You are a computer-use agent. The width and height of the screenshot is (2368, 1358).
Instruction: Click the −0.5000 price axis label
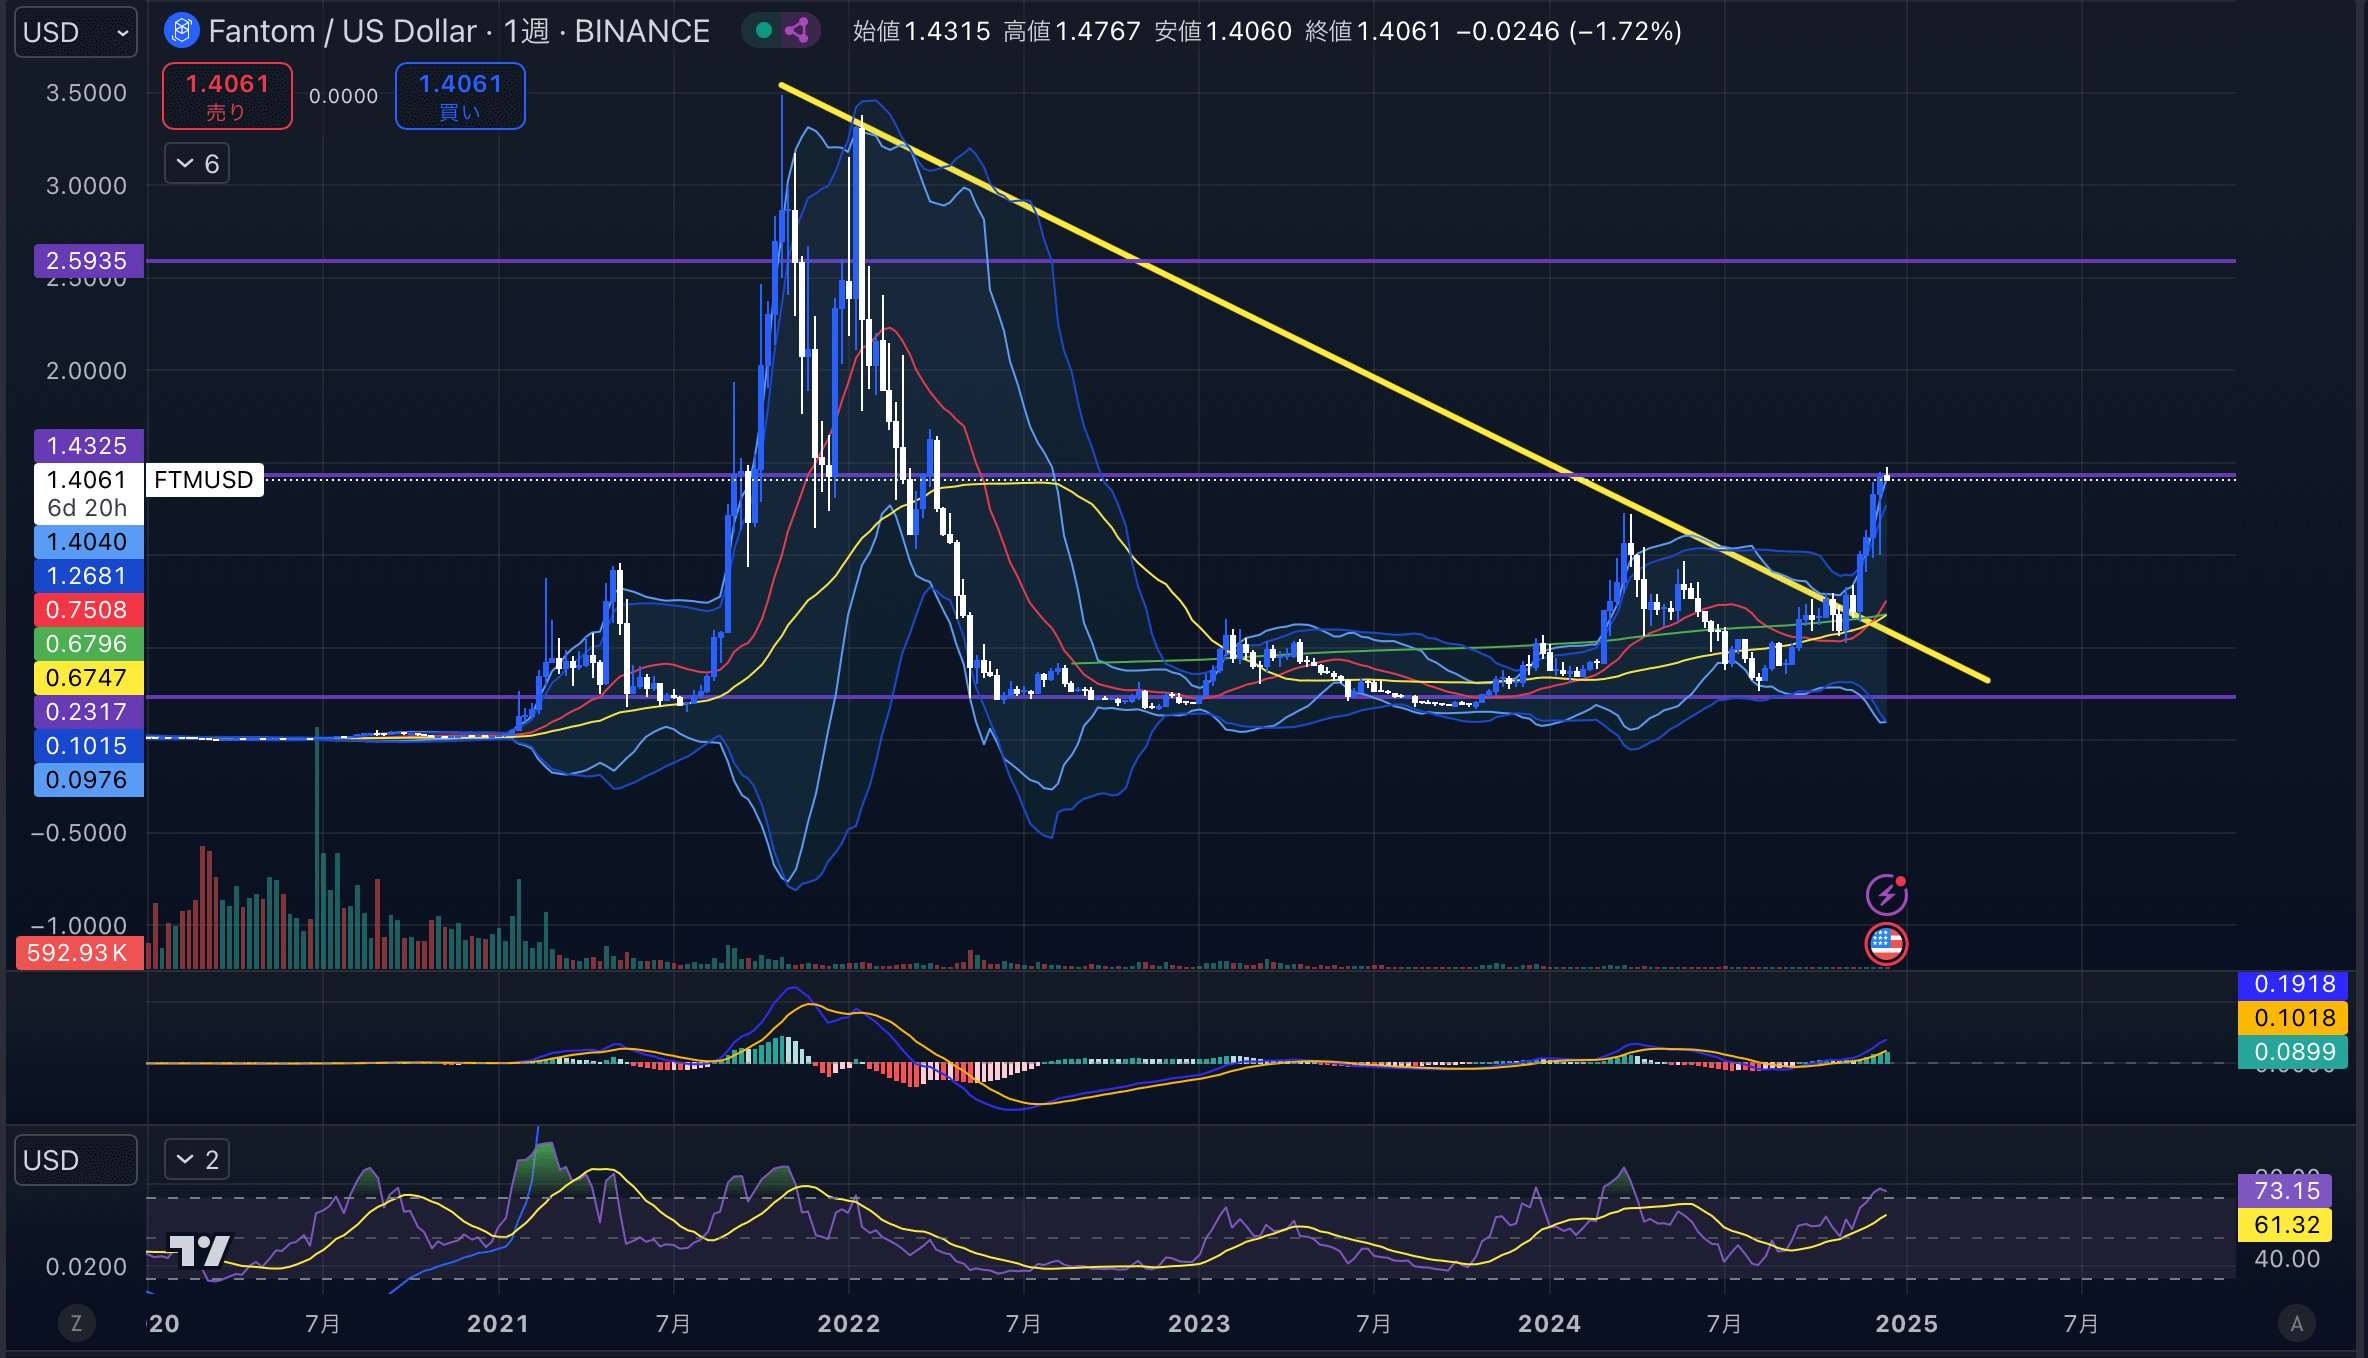79,833
